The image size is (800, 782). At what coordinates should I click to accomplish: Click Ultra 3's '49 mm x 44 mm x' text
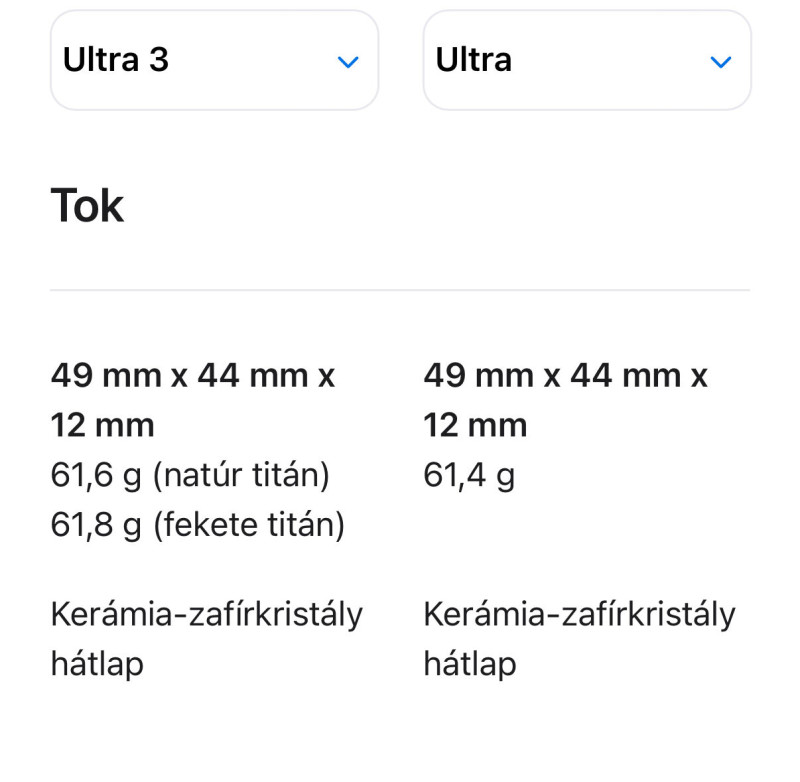coord(193,376)
